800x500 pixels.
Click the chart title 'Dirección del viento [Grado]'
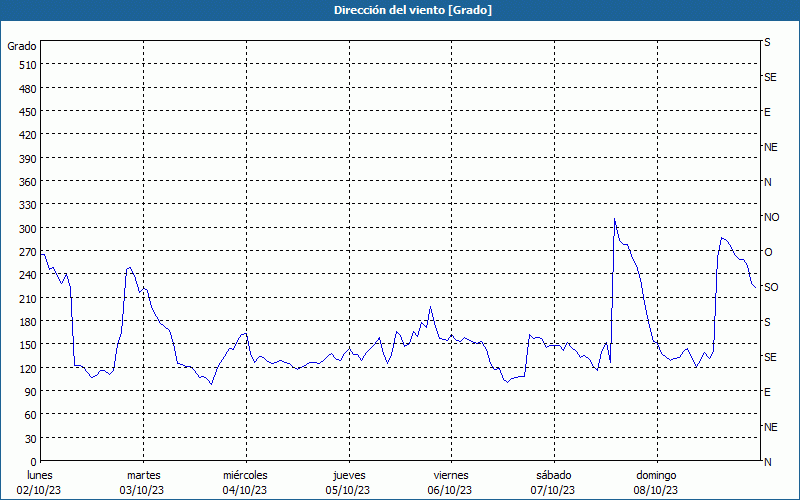pos(413,10)
